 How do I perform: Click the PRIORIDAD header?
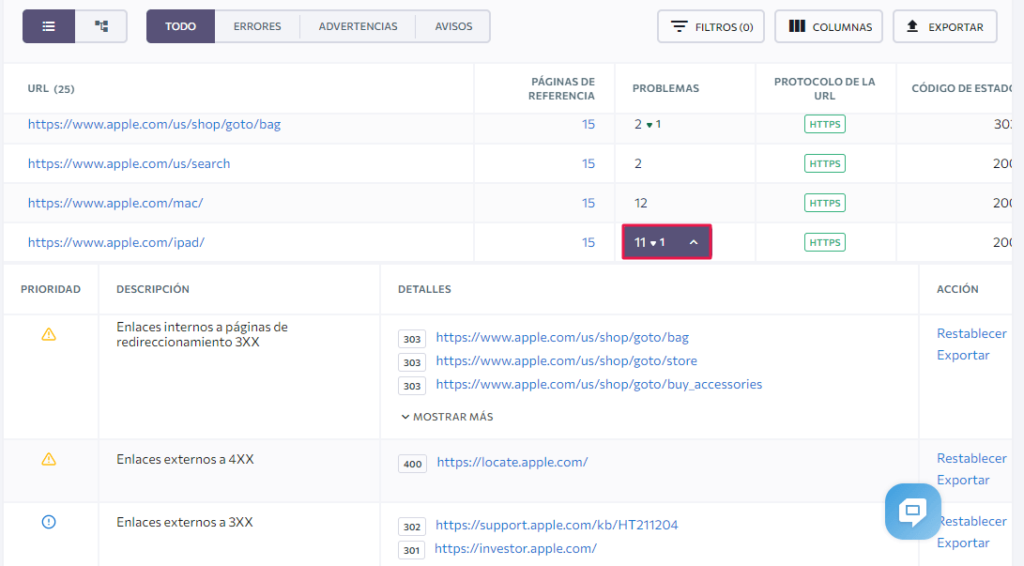(50, 289)
